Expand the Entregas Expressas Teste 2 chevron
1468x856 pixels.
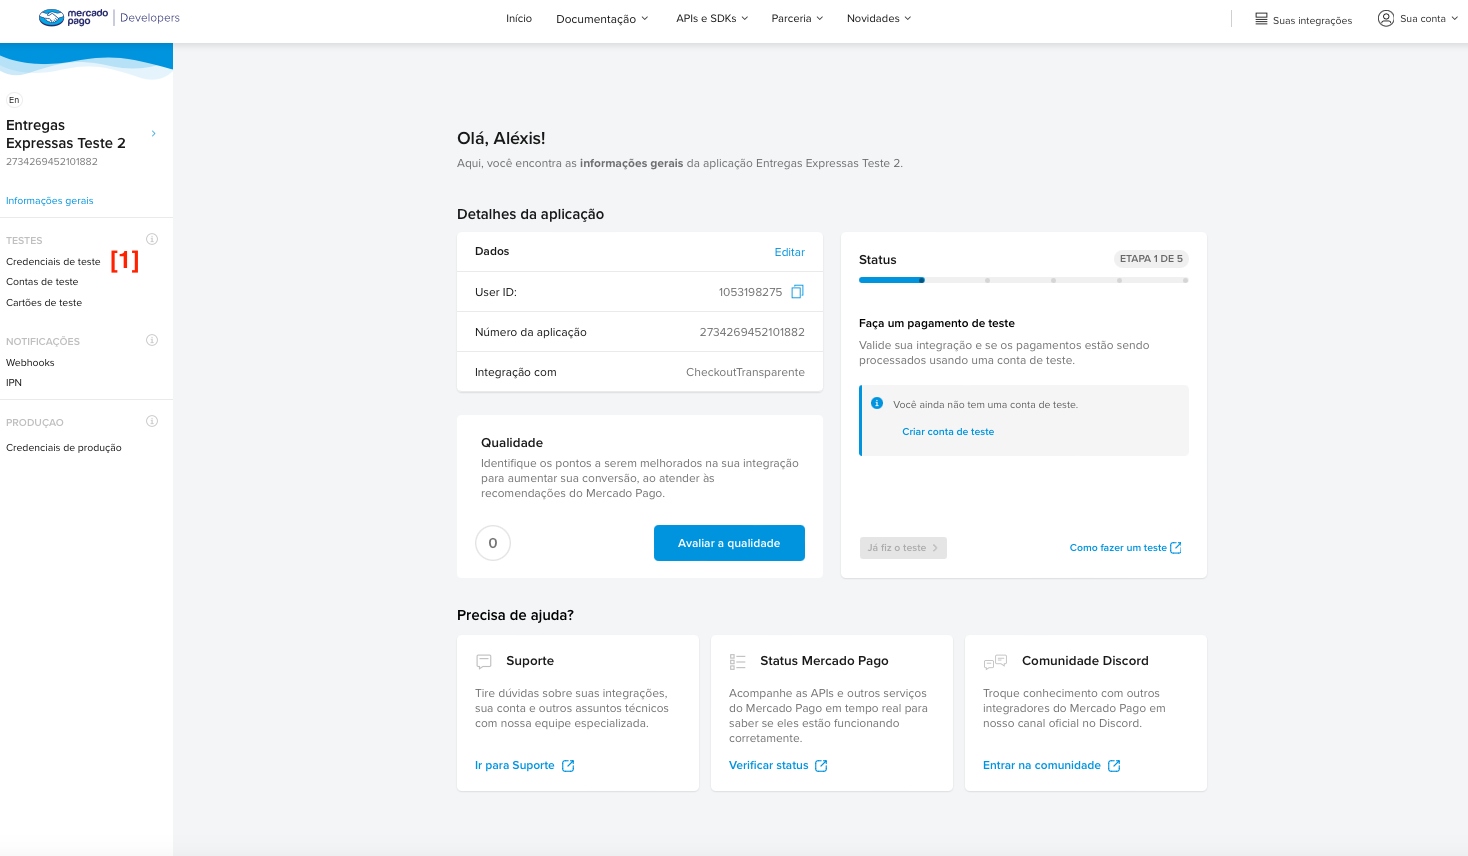153,134
